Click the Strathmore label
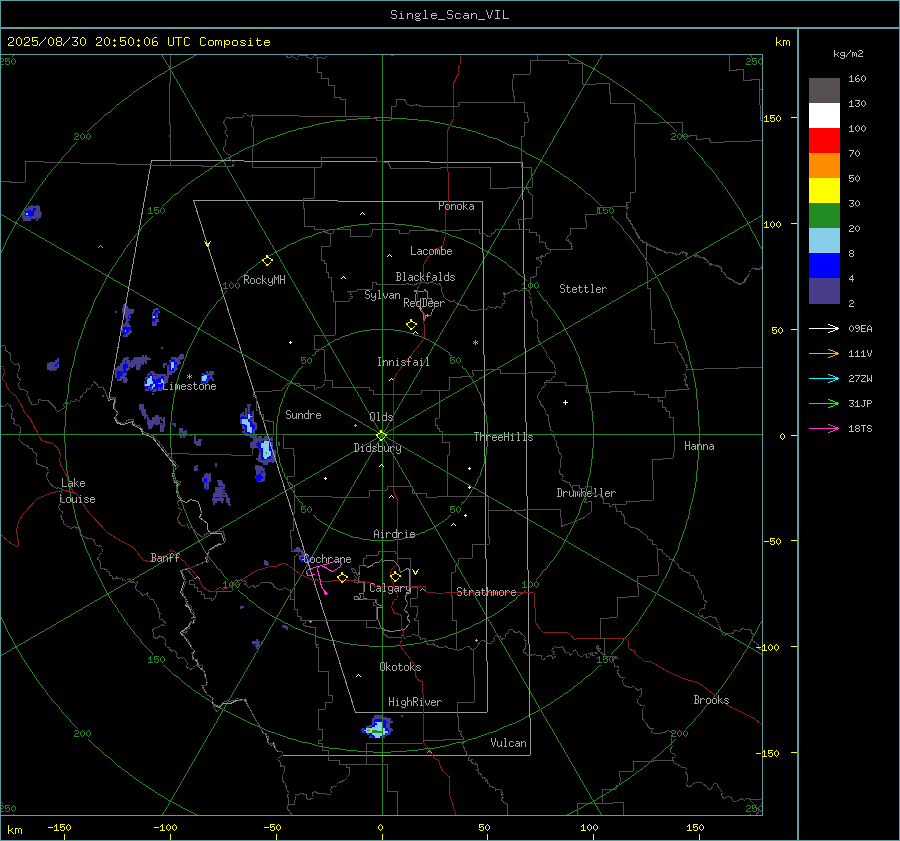 tap(486, 592)
